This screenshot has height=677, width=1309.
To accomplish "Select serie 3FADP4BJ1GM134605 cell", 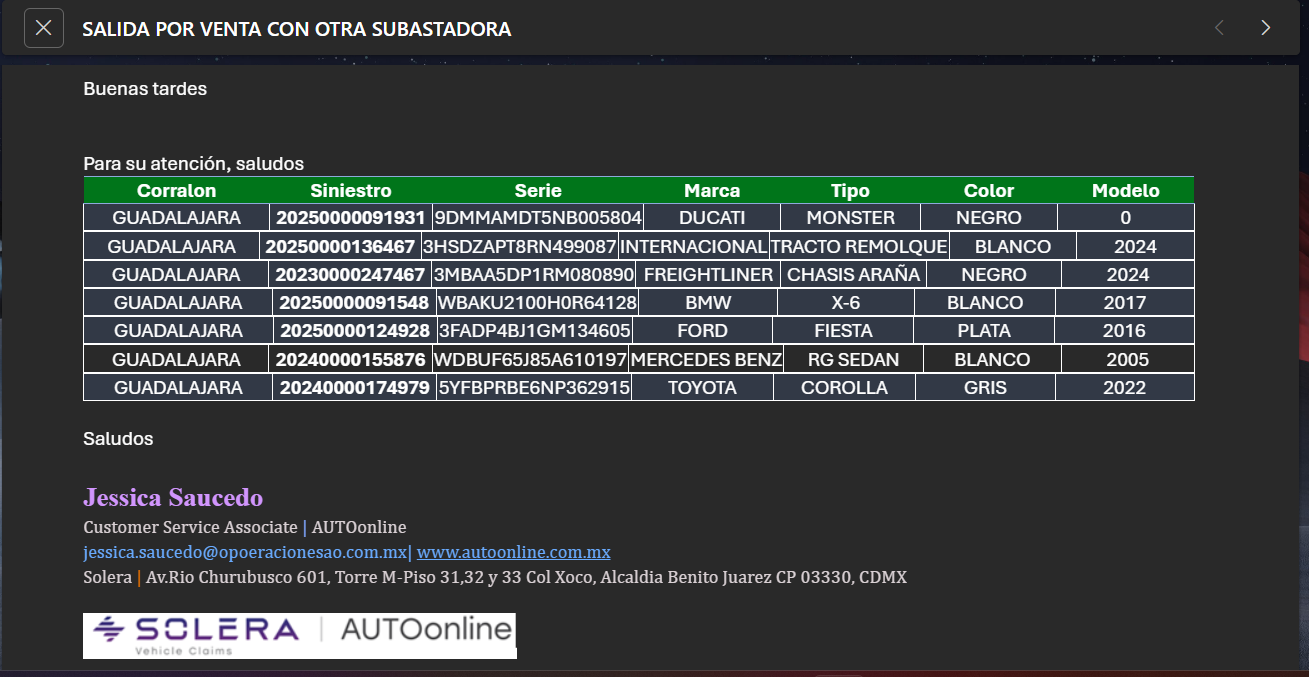I will 535,330.
